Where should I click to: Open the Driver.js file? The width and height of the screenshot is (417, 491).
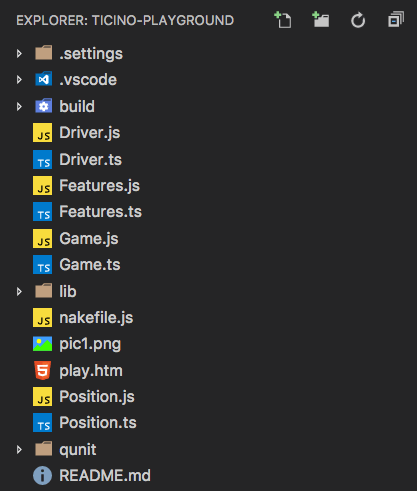90,133
